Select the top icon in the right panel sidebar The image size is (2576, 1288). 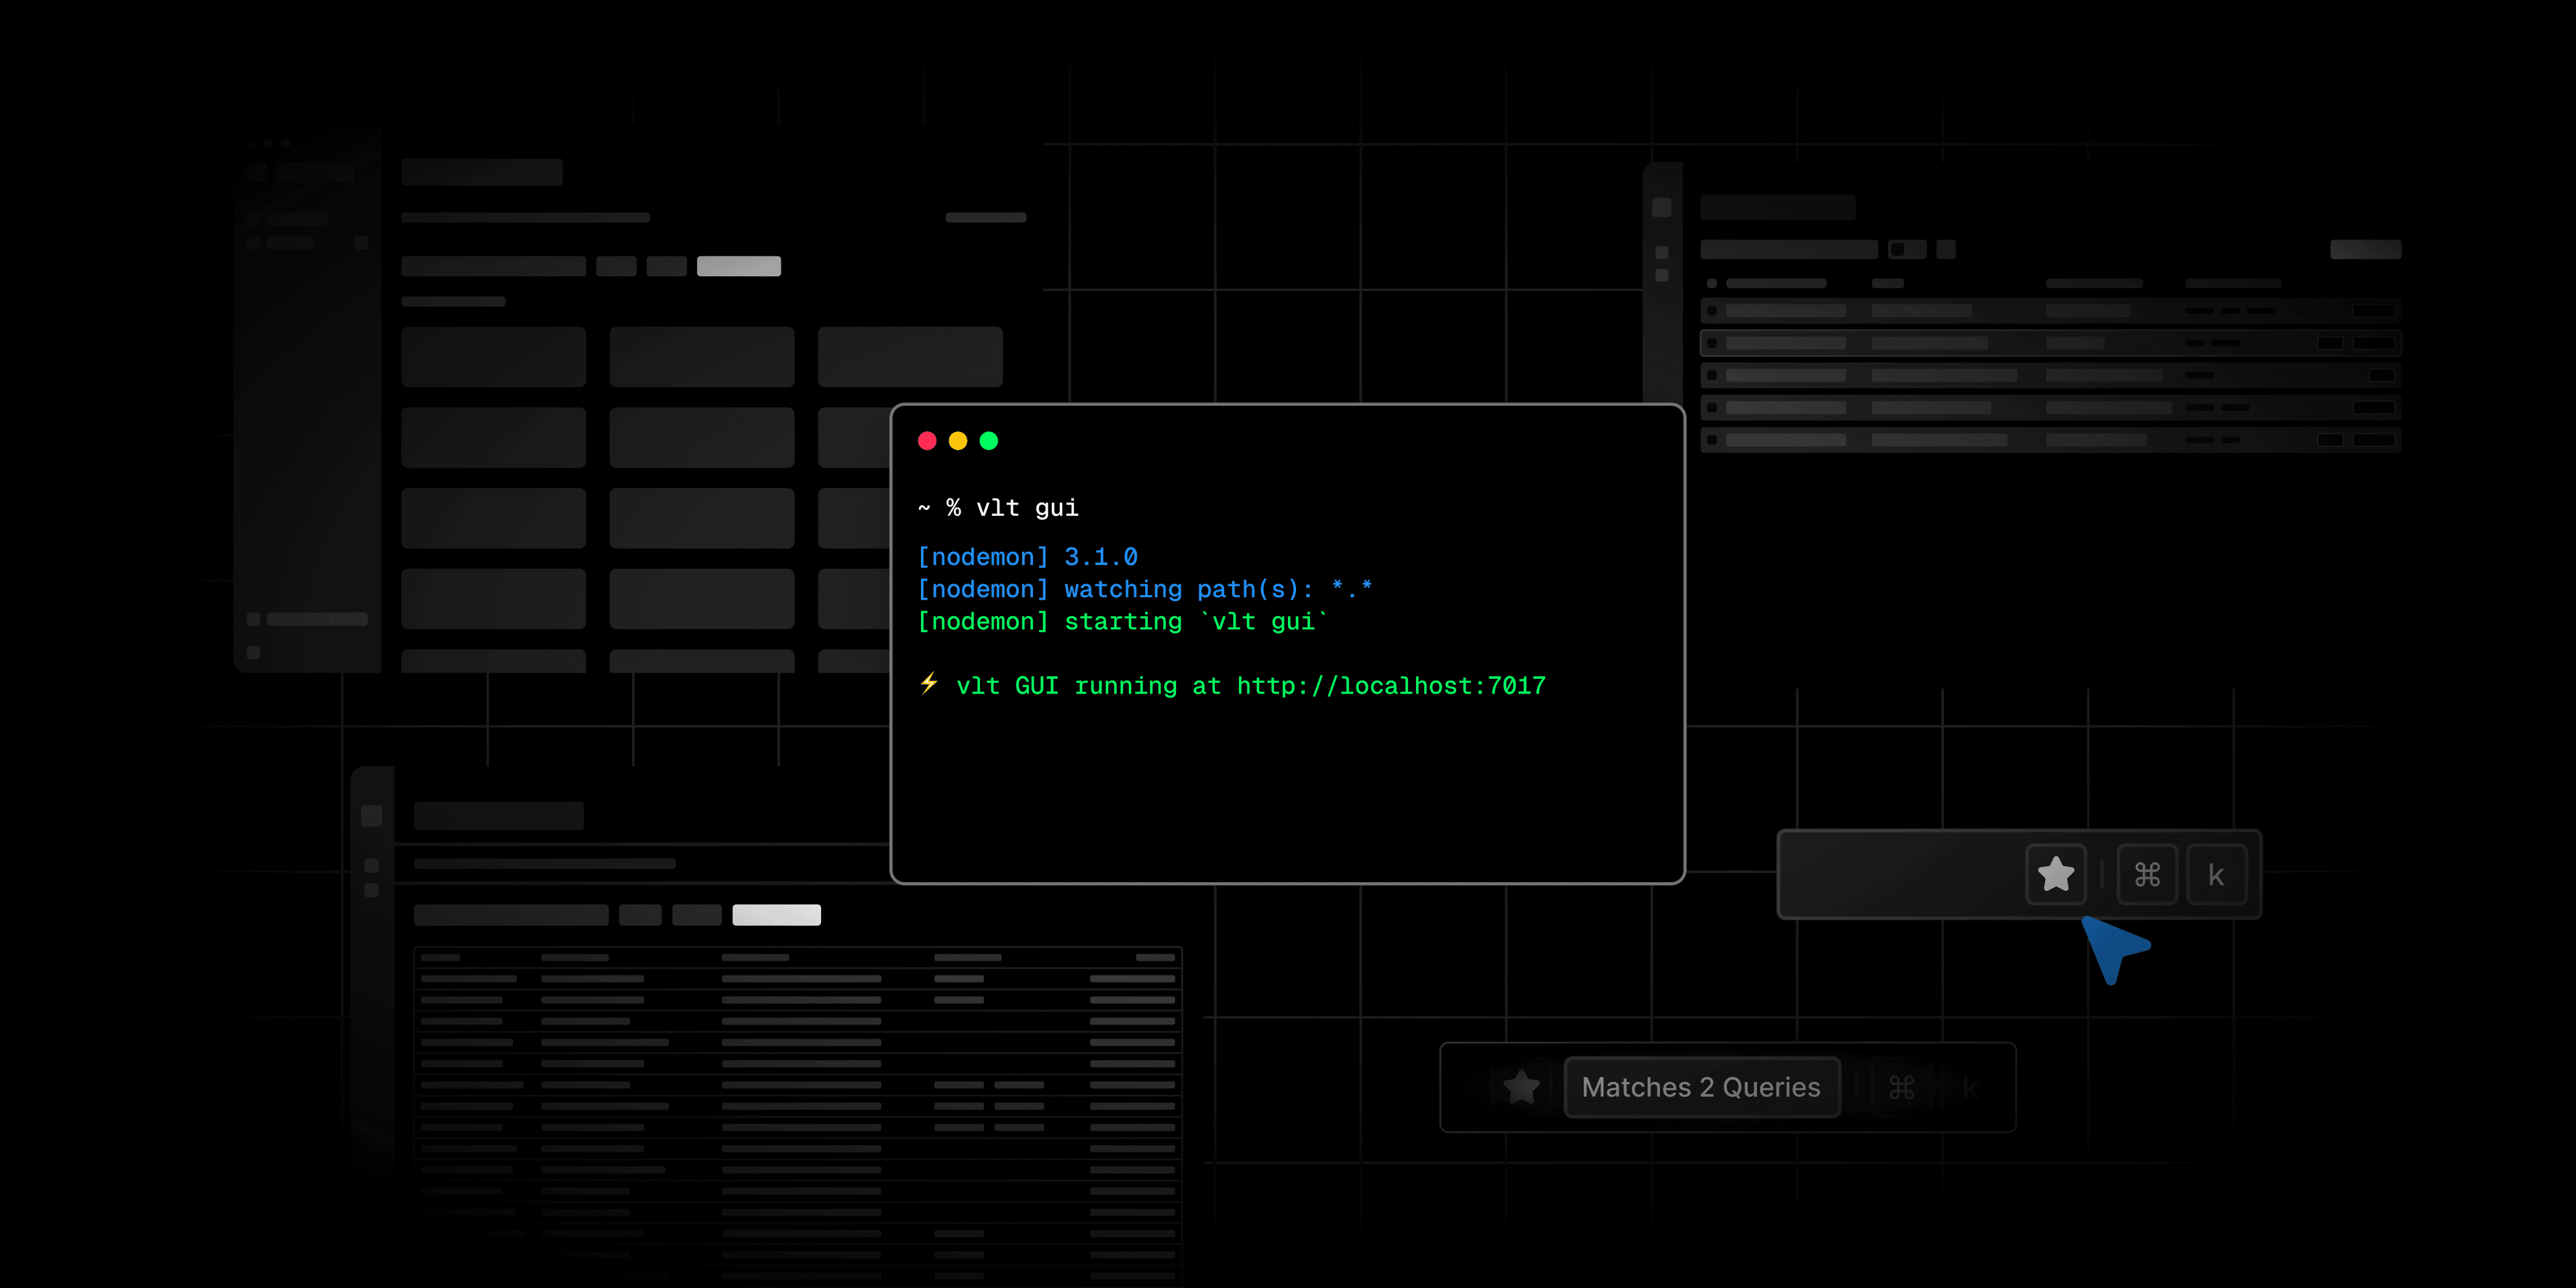click(x=1662, y=208)
